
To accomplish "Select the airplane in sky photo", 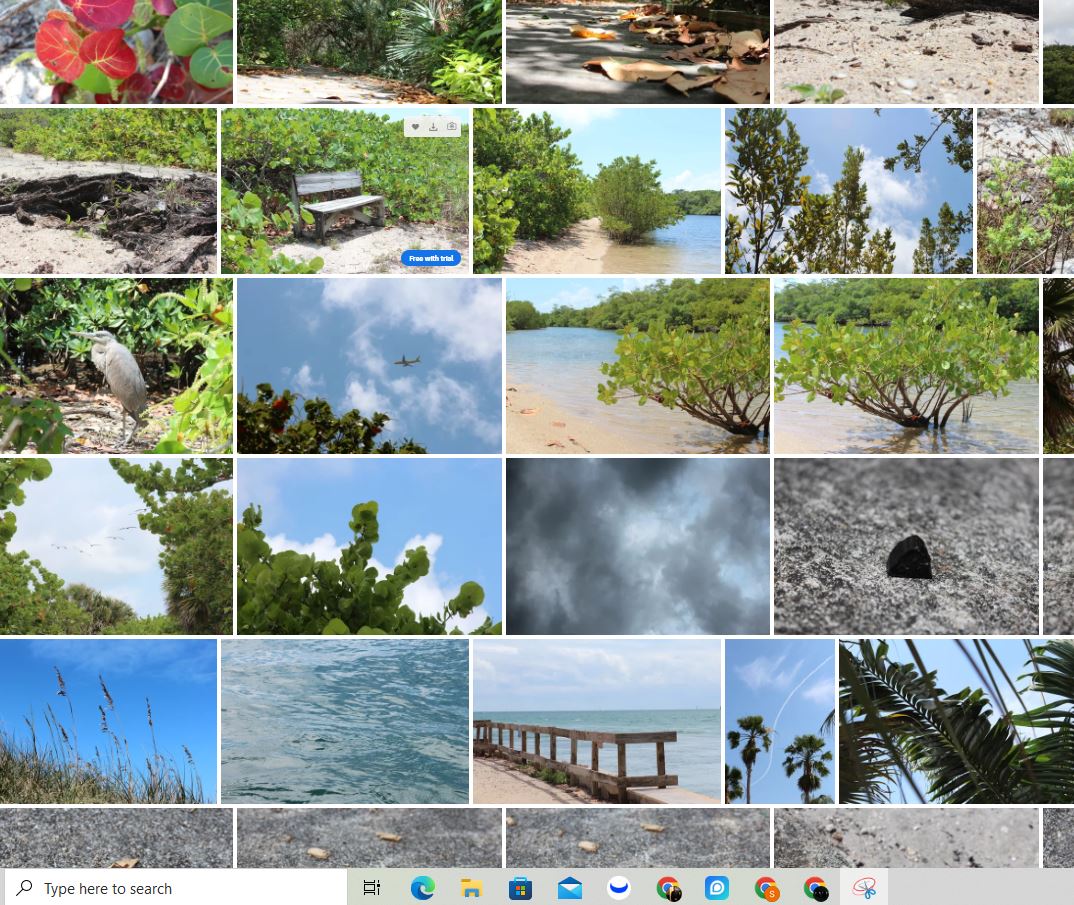I will (369, 366).
